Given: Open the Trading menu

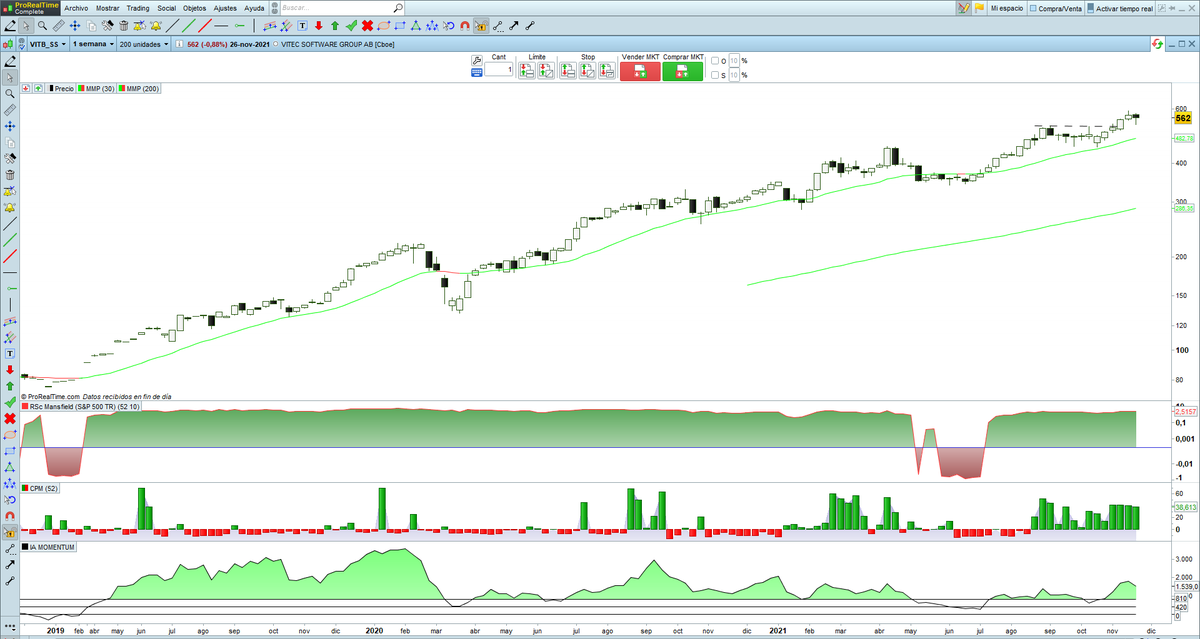Looking at the screenshot, I should click(138, 7).
